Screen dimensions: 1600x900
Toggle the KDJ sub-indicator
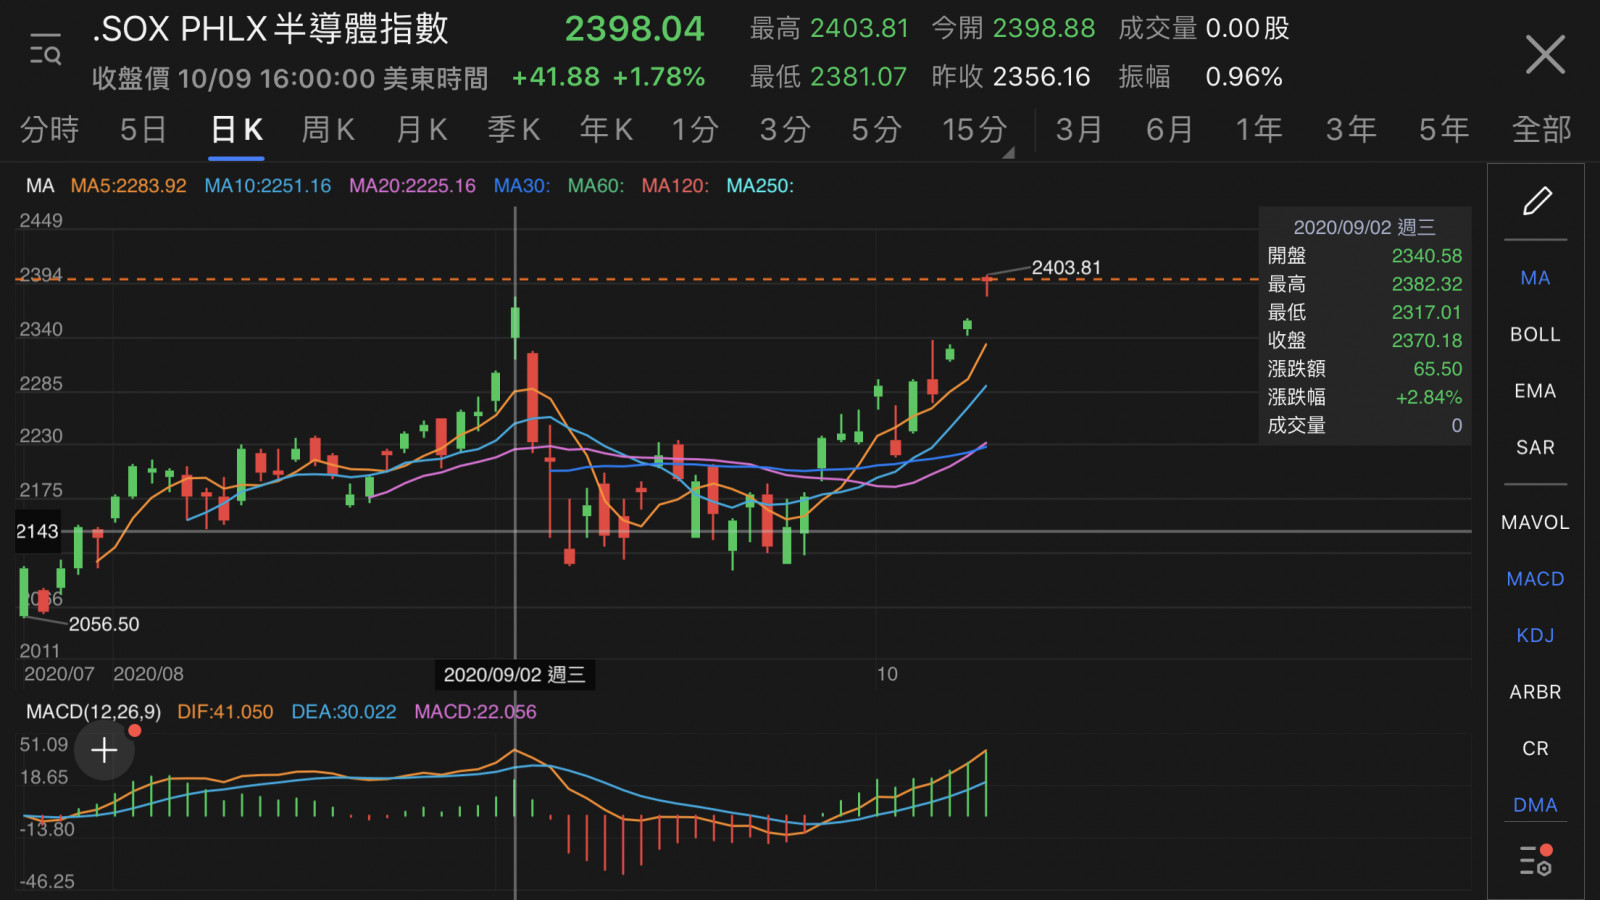pyautogui.click(x=1535, y=635)
